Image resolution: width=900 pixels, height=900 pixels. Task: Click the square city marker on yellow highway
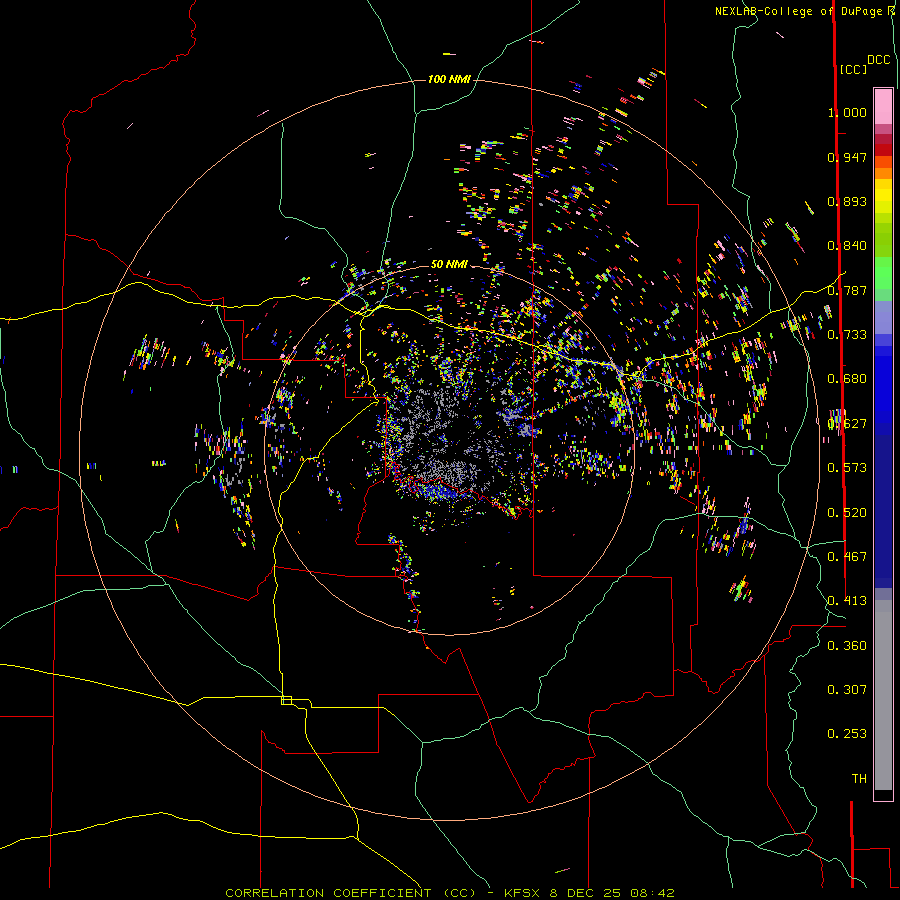[286, 700]
